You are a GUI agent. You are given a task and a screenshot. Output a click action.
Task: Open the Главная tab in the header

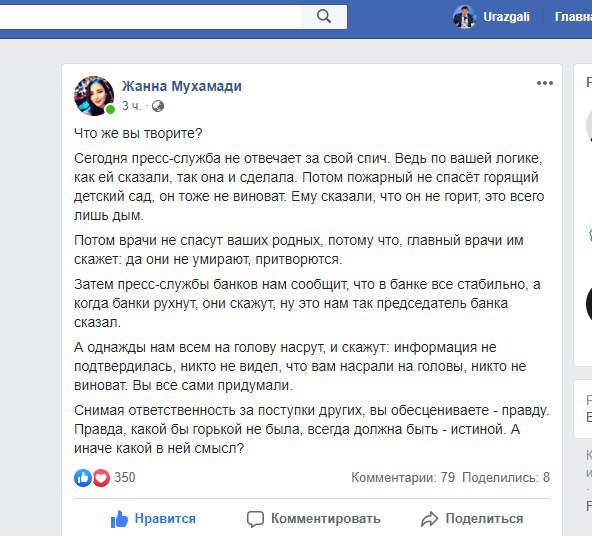coord(573,17)
